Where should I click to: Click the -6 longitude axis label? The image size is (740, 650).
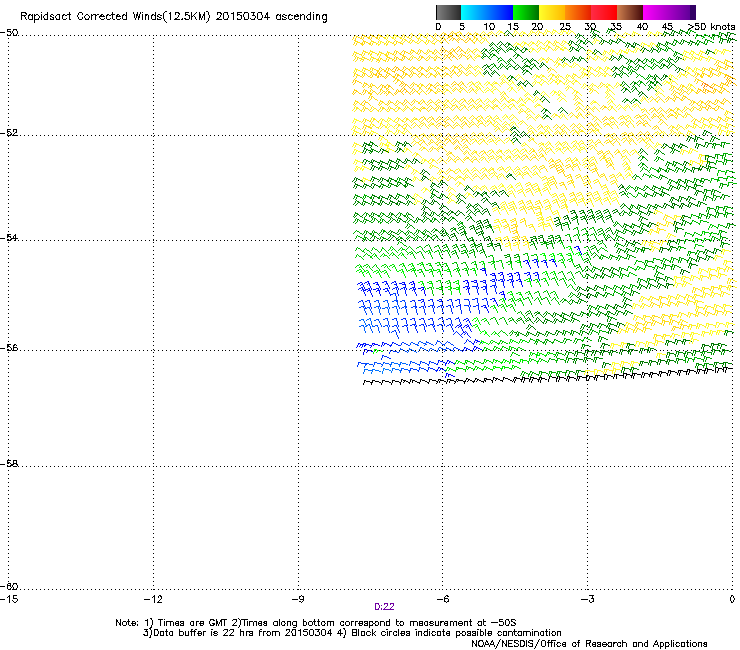click(442, 599)
